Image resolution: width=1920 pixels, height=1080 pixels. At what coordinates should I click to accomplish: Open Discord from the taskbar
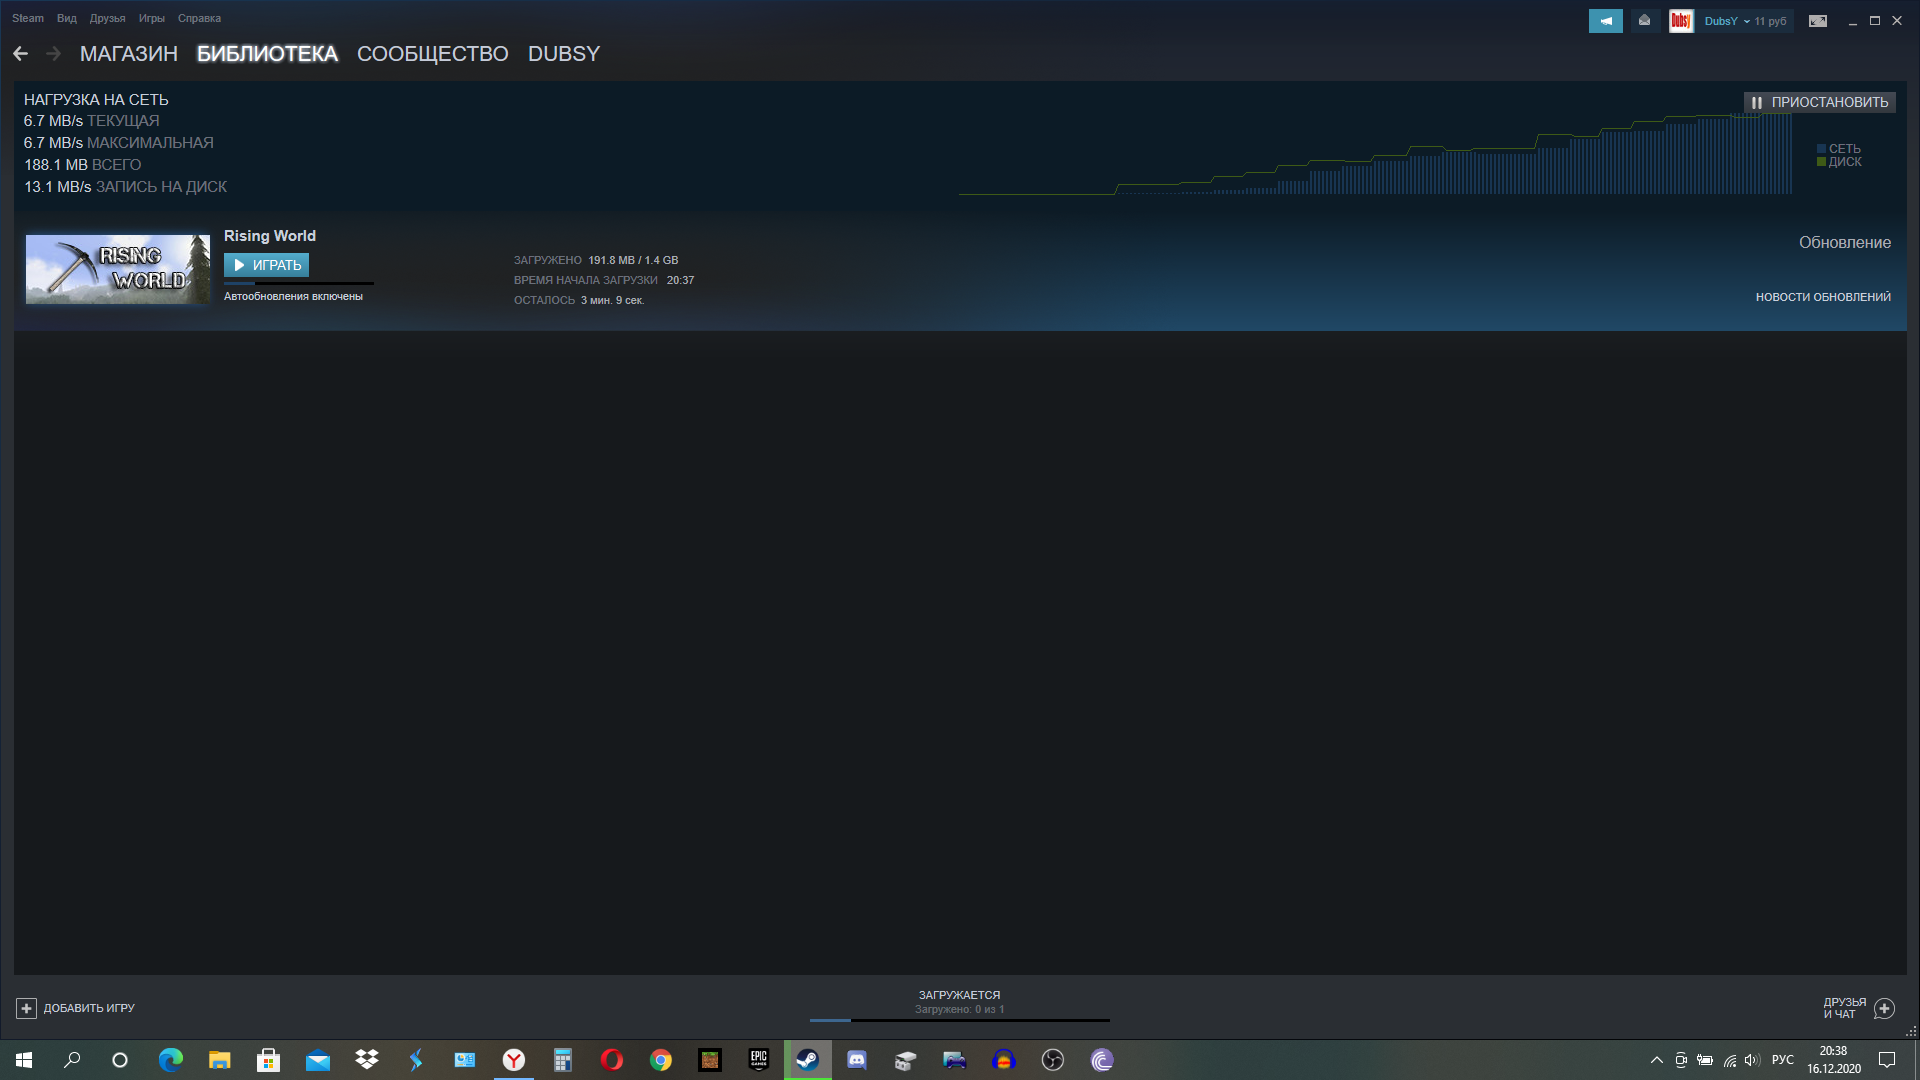(857, 1060)
